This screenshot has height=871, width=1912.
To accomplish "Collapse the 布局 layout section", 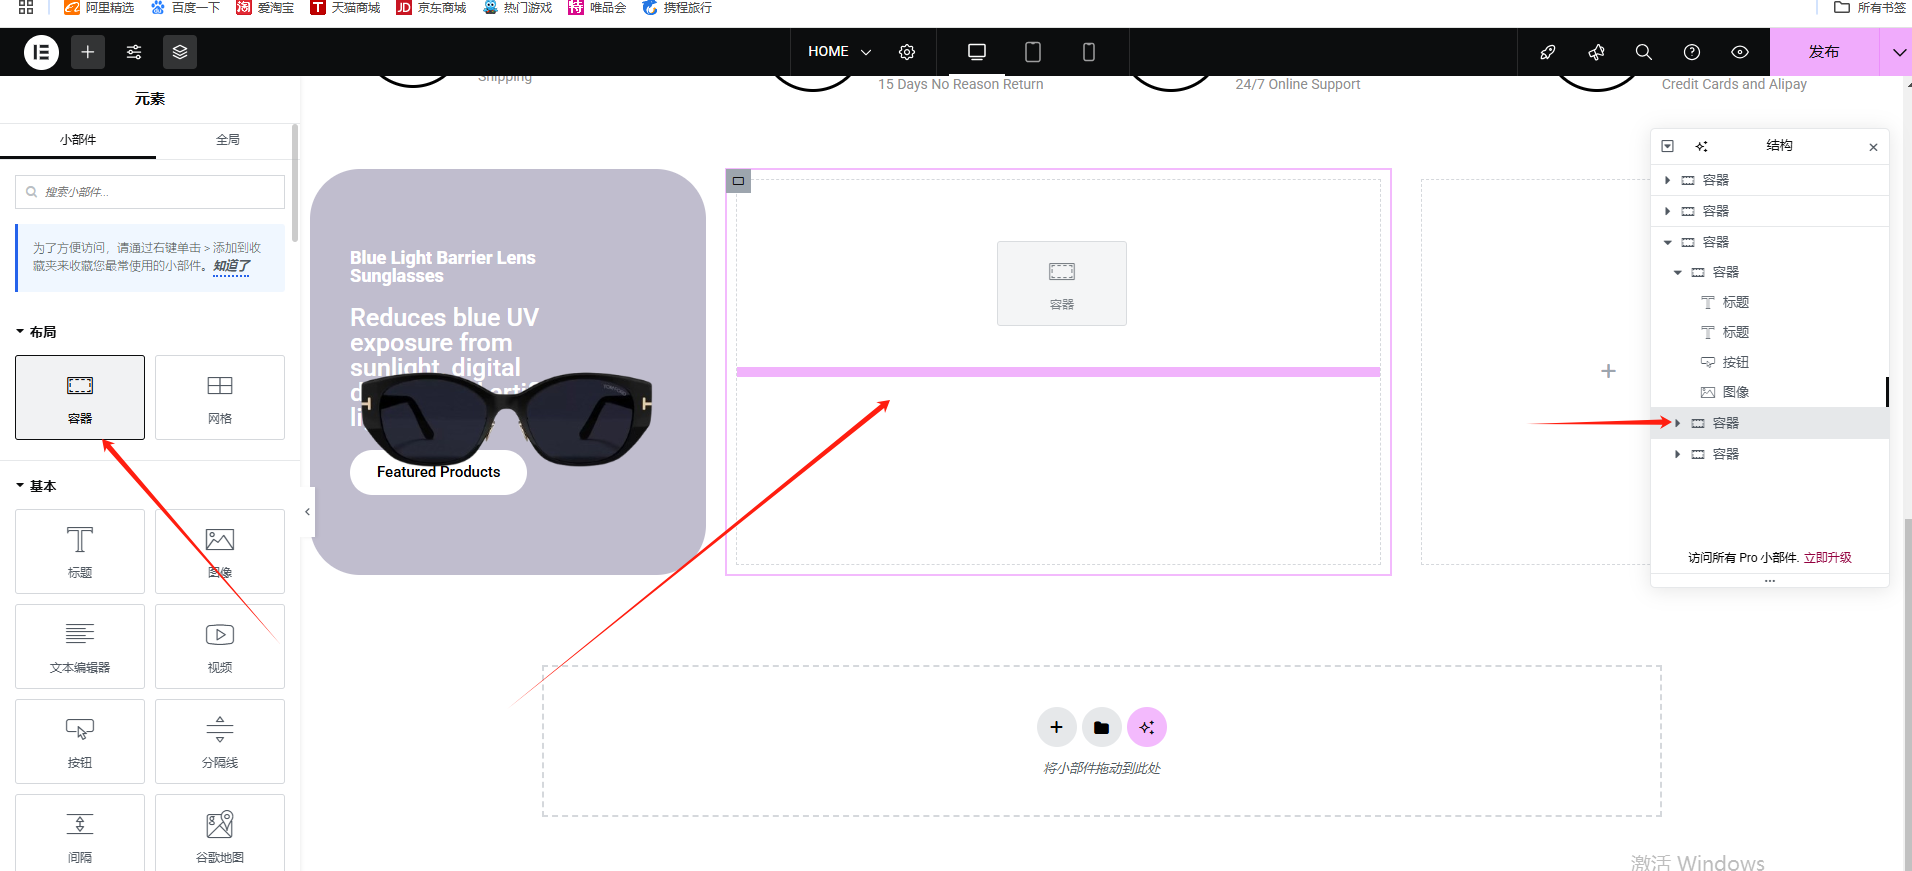I will 36,332.
